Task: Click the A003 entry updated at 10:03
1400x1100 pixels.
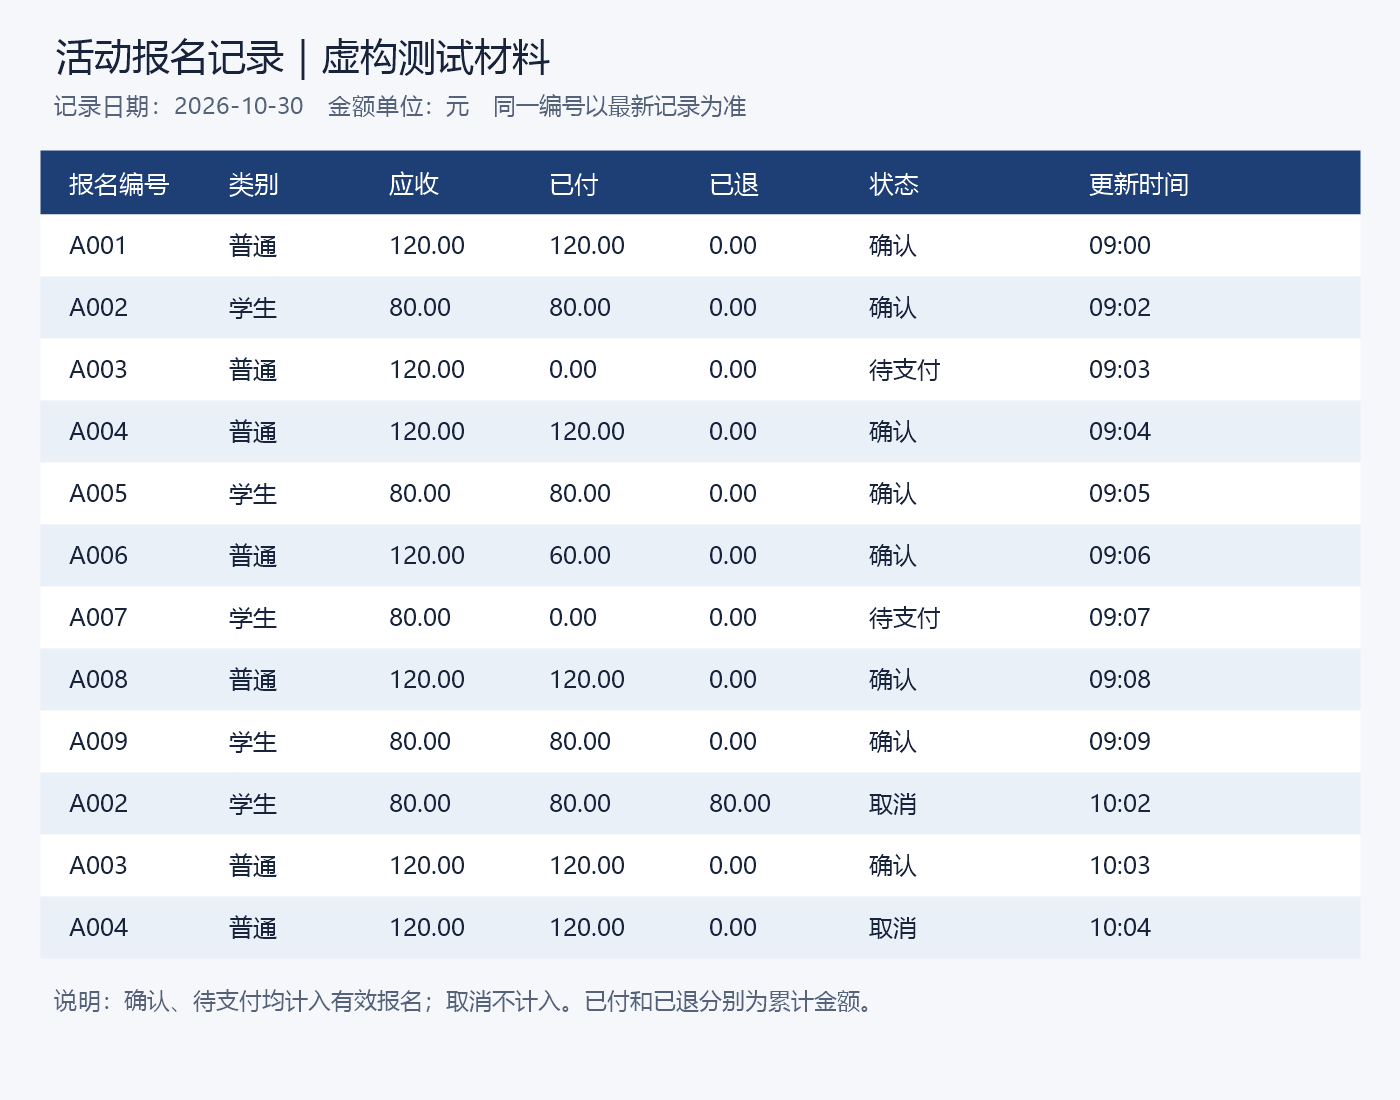Action: click(98, 866)
